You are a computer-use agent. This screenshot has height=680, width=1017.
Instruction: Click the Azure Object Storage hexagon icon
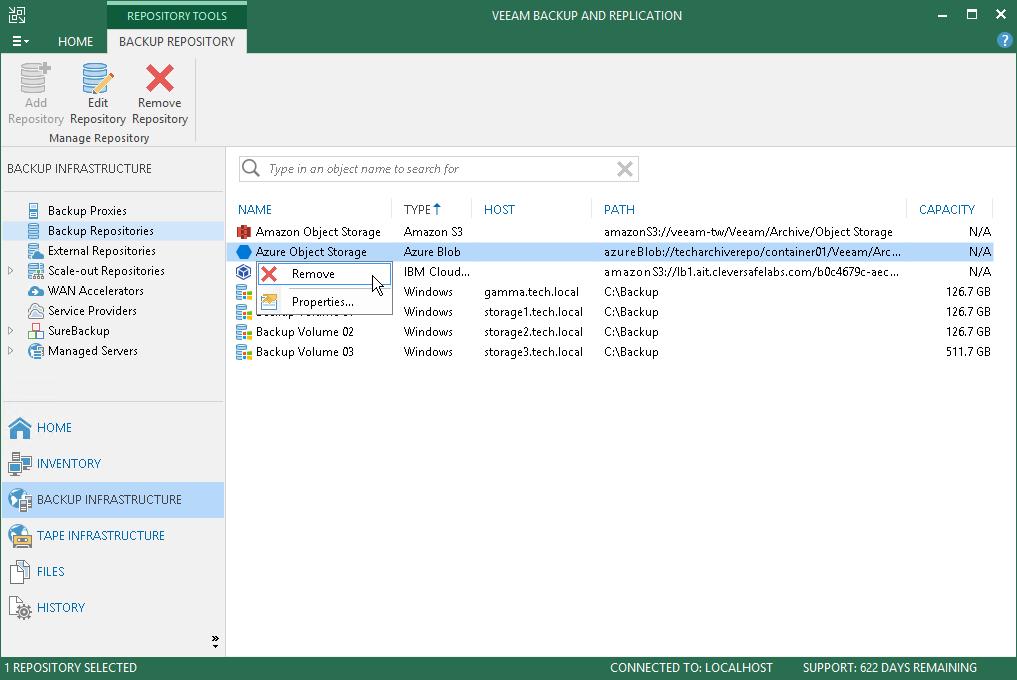click(x=244, y=252)
